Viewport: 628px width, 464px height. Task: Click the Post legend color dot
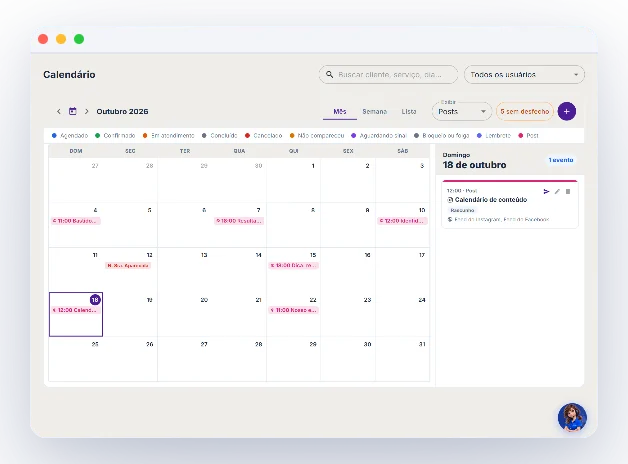[521, 136]
